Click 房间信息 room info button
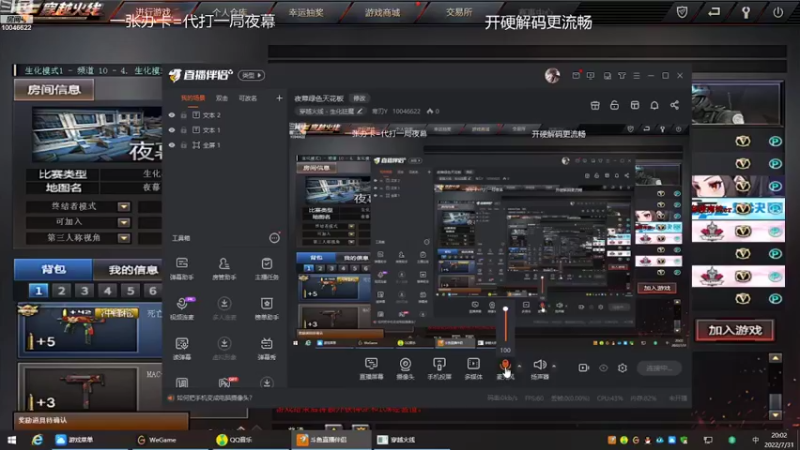800x450 pixels. coord(54,90)
